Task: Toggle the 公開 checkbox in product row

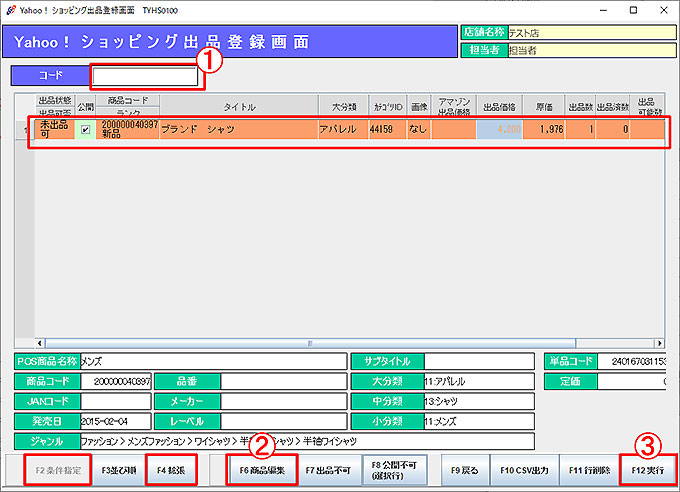Action: 85,130
